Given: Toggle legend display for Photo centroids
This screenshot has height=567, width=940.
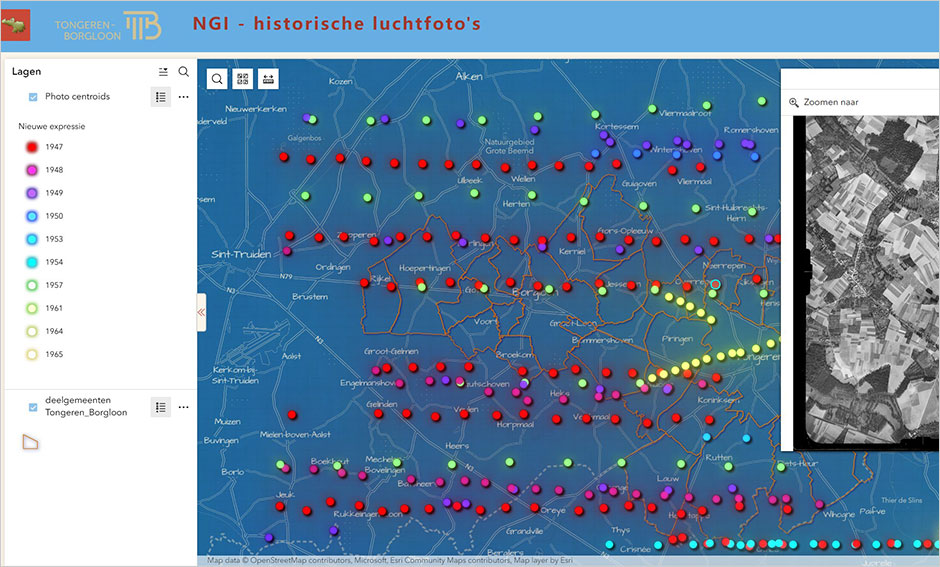Looking at the screenshot, I should (x=160, y=97).
